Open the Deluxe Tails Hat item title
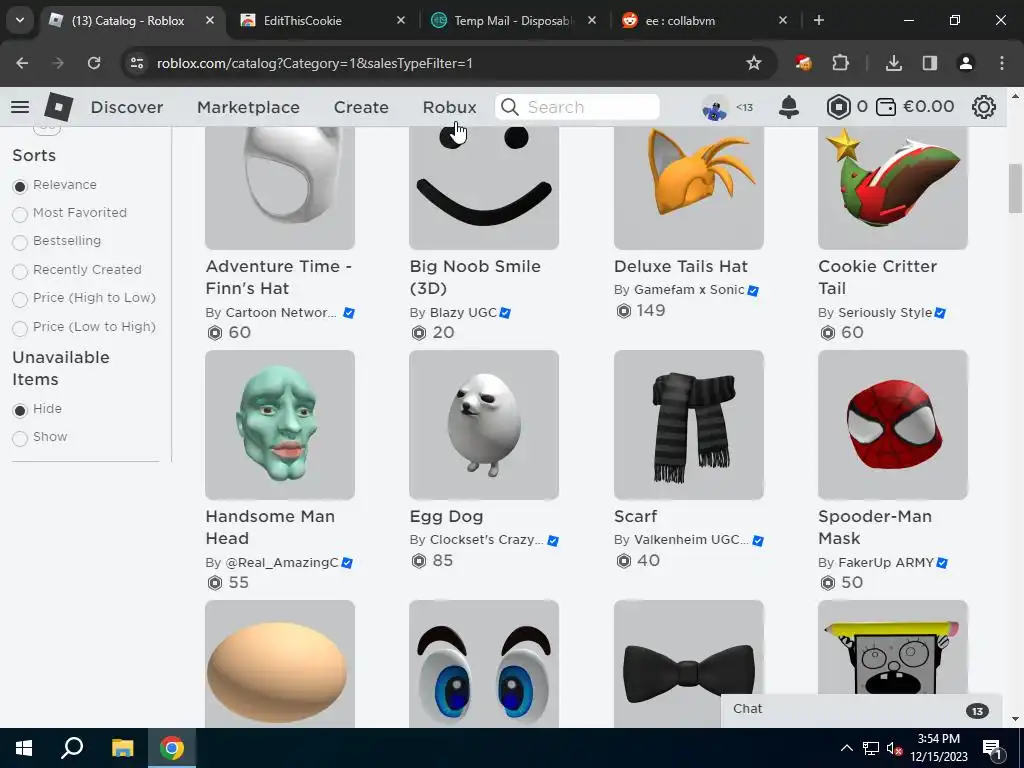The image size is (1024, 768). 680,266
